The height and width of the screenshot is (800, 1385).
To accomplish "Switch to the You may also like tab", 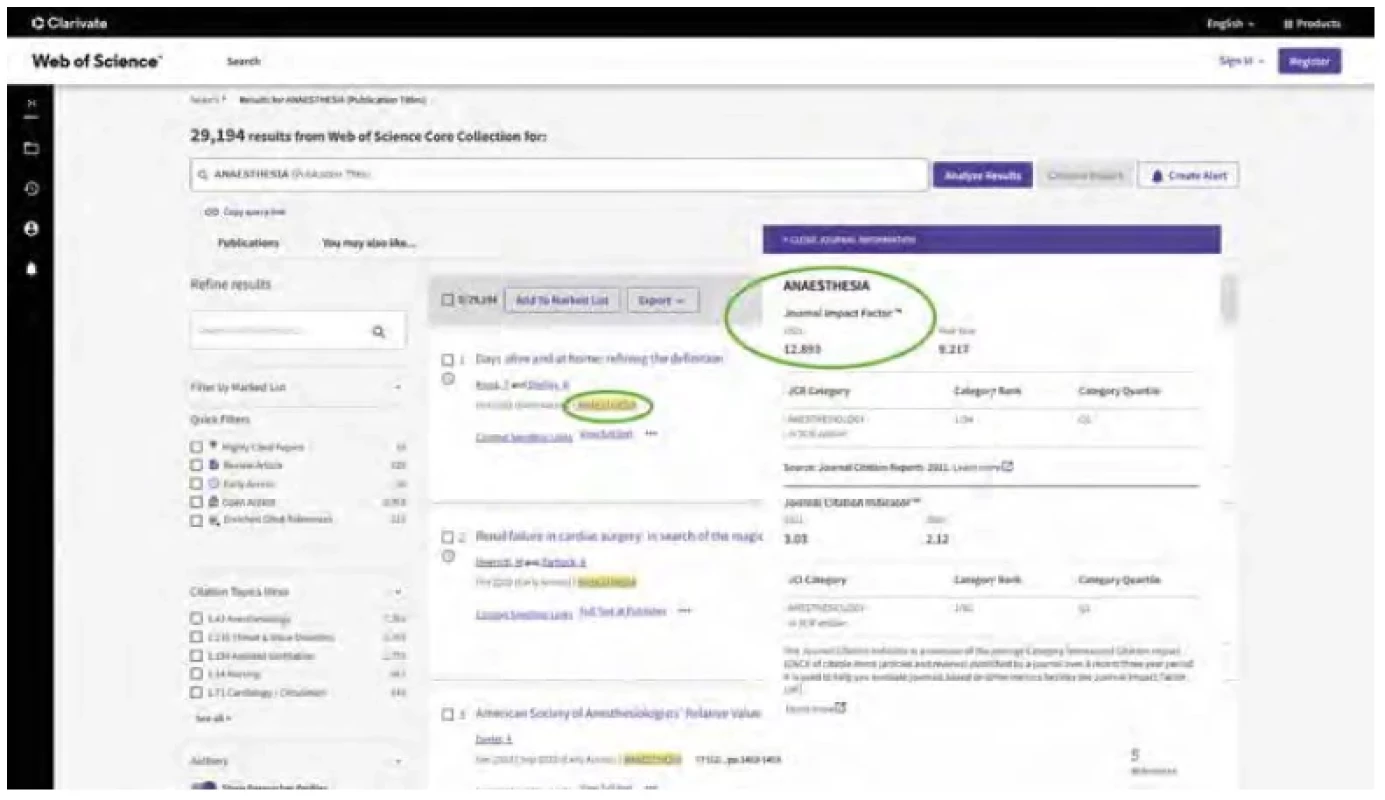I will pyautogui.click(x=369, y=243).
